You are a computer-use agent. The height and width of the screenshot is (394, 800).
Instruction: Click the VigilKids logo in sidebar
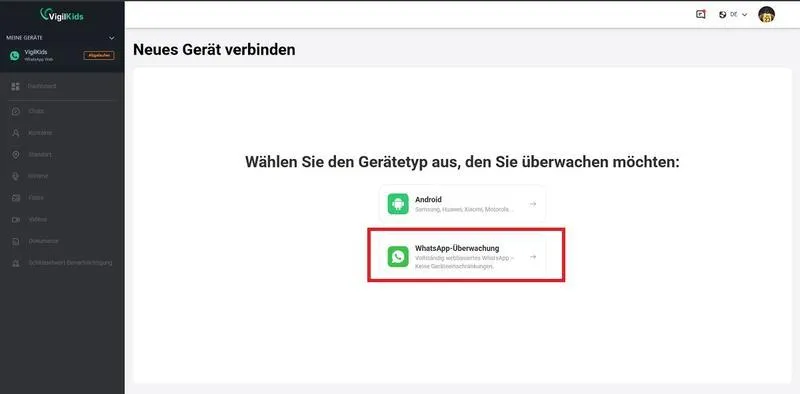tap(62, 15)
